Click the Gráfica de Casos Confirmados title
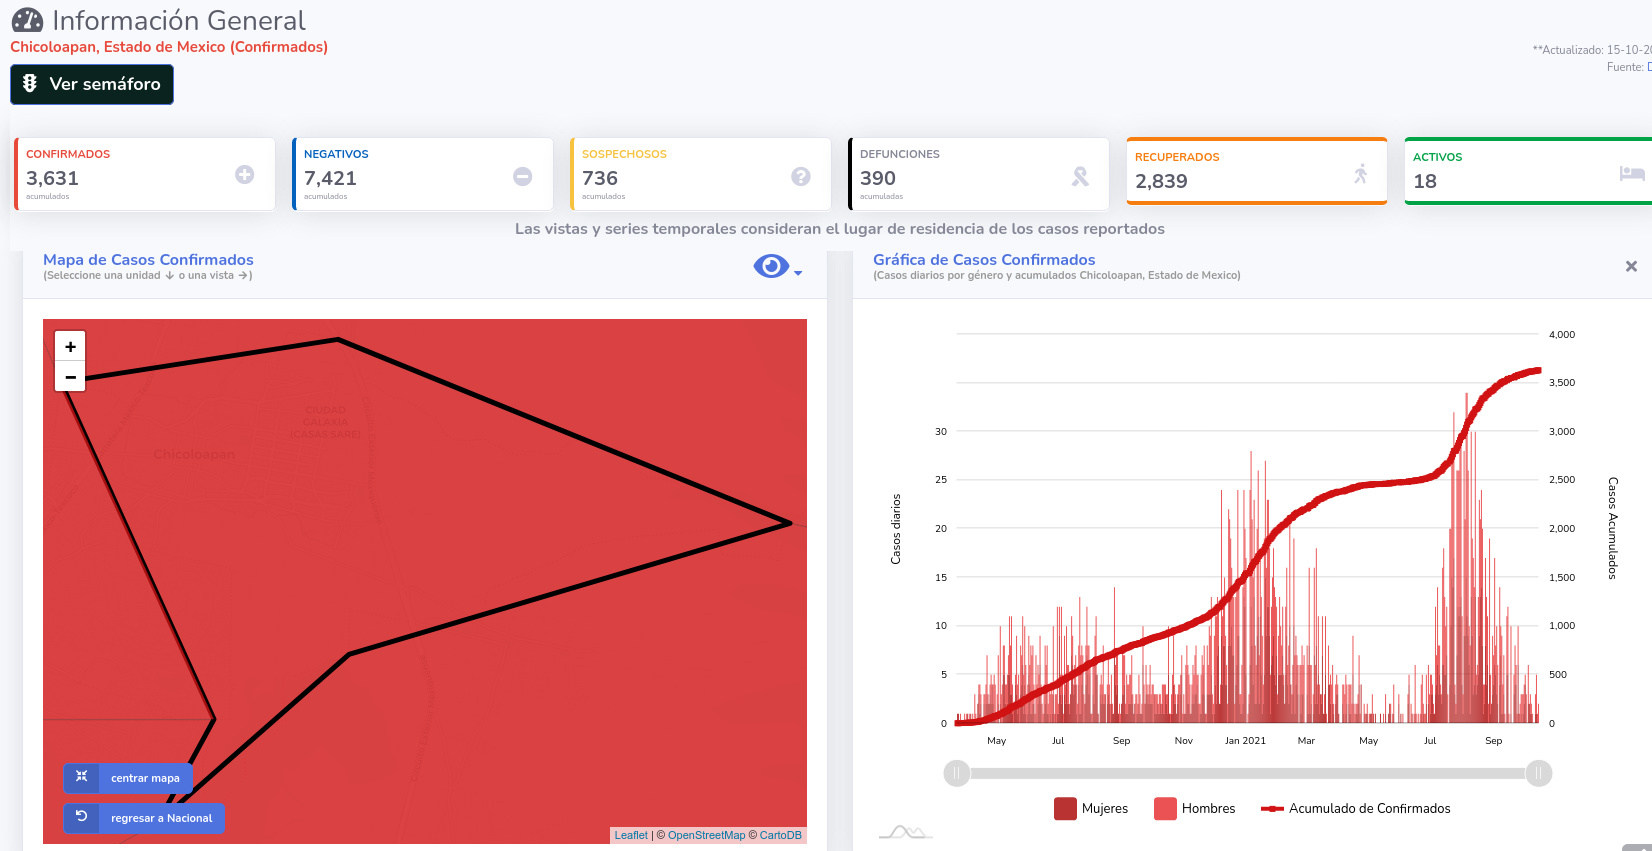Screen dimensions: 1652x851 pyautogui.click(x=984, y=259)
